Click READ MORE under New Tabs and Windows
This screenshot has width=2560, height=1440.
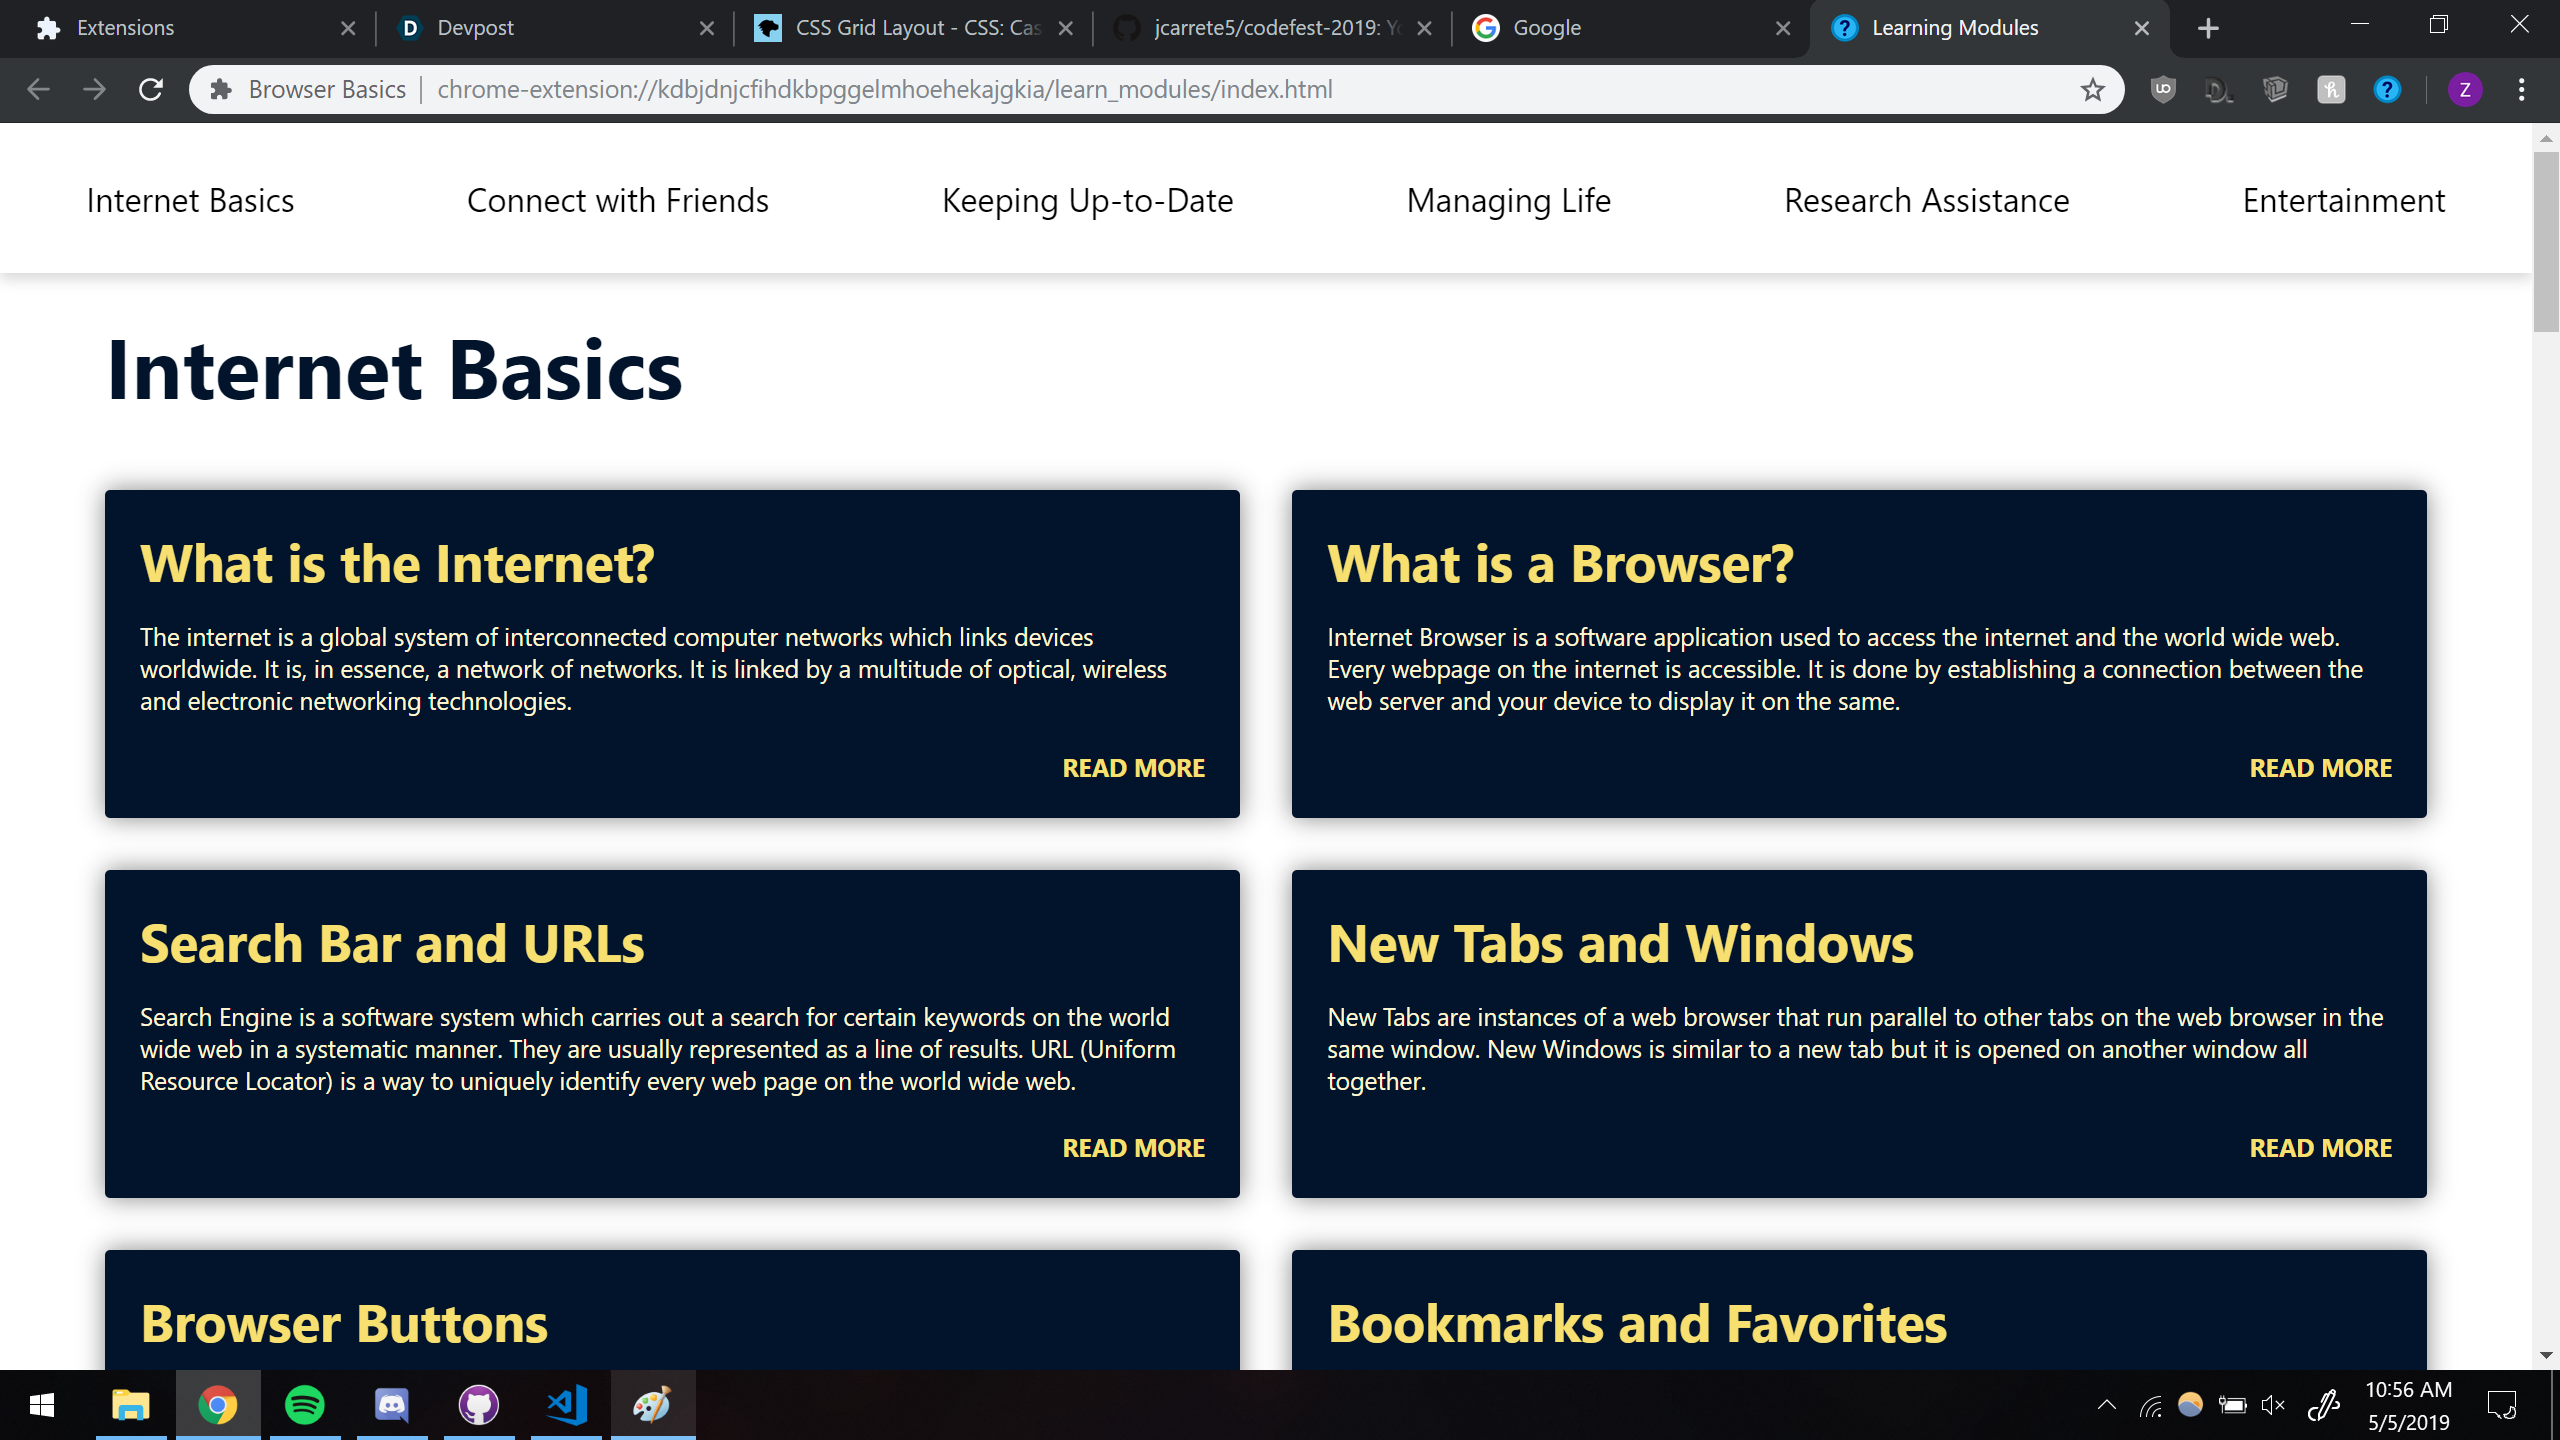tap(2320, 1148)
